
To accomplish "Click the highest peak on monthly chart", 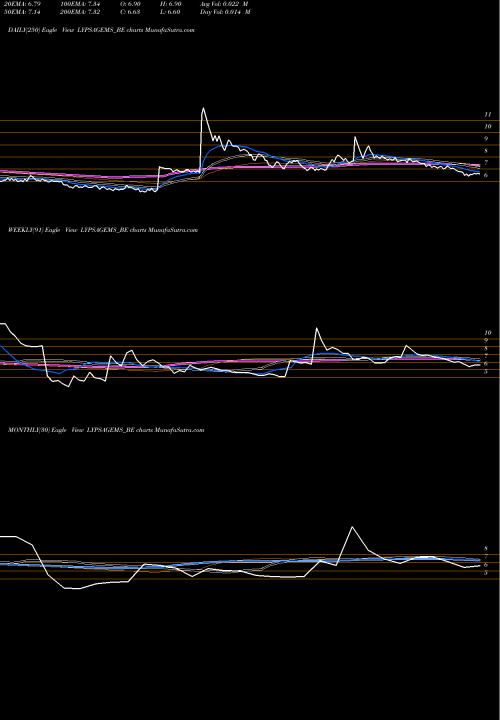I will pos(352,527).
